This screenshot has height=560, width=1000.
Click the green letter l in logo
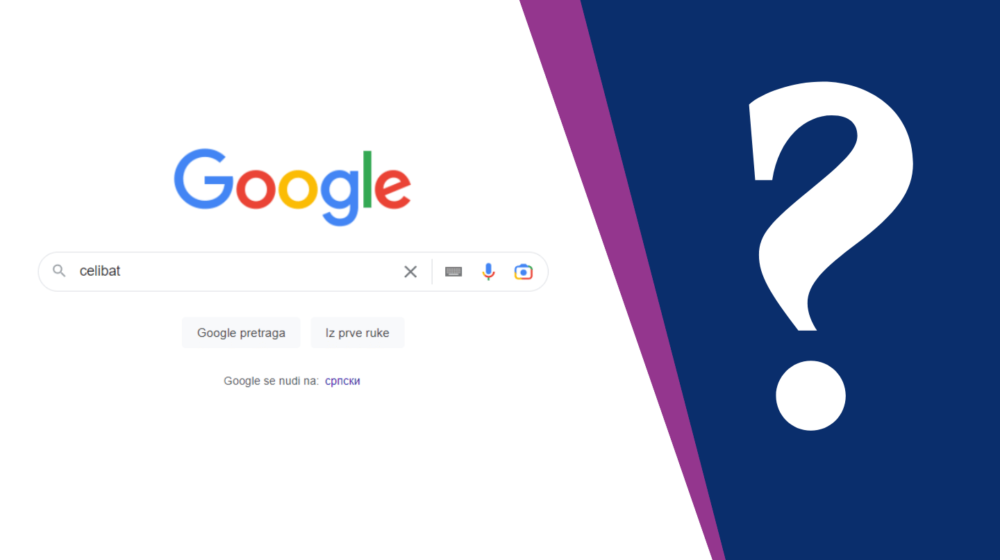[x=367, y=179]
